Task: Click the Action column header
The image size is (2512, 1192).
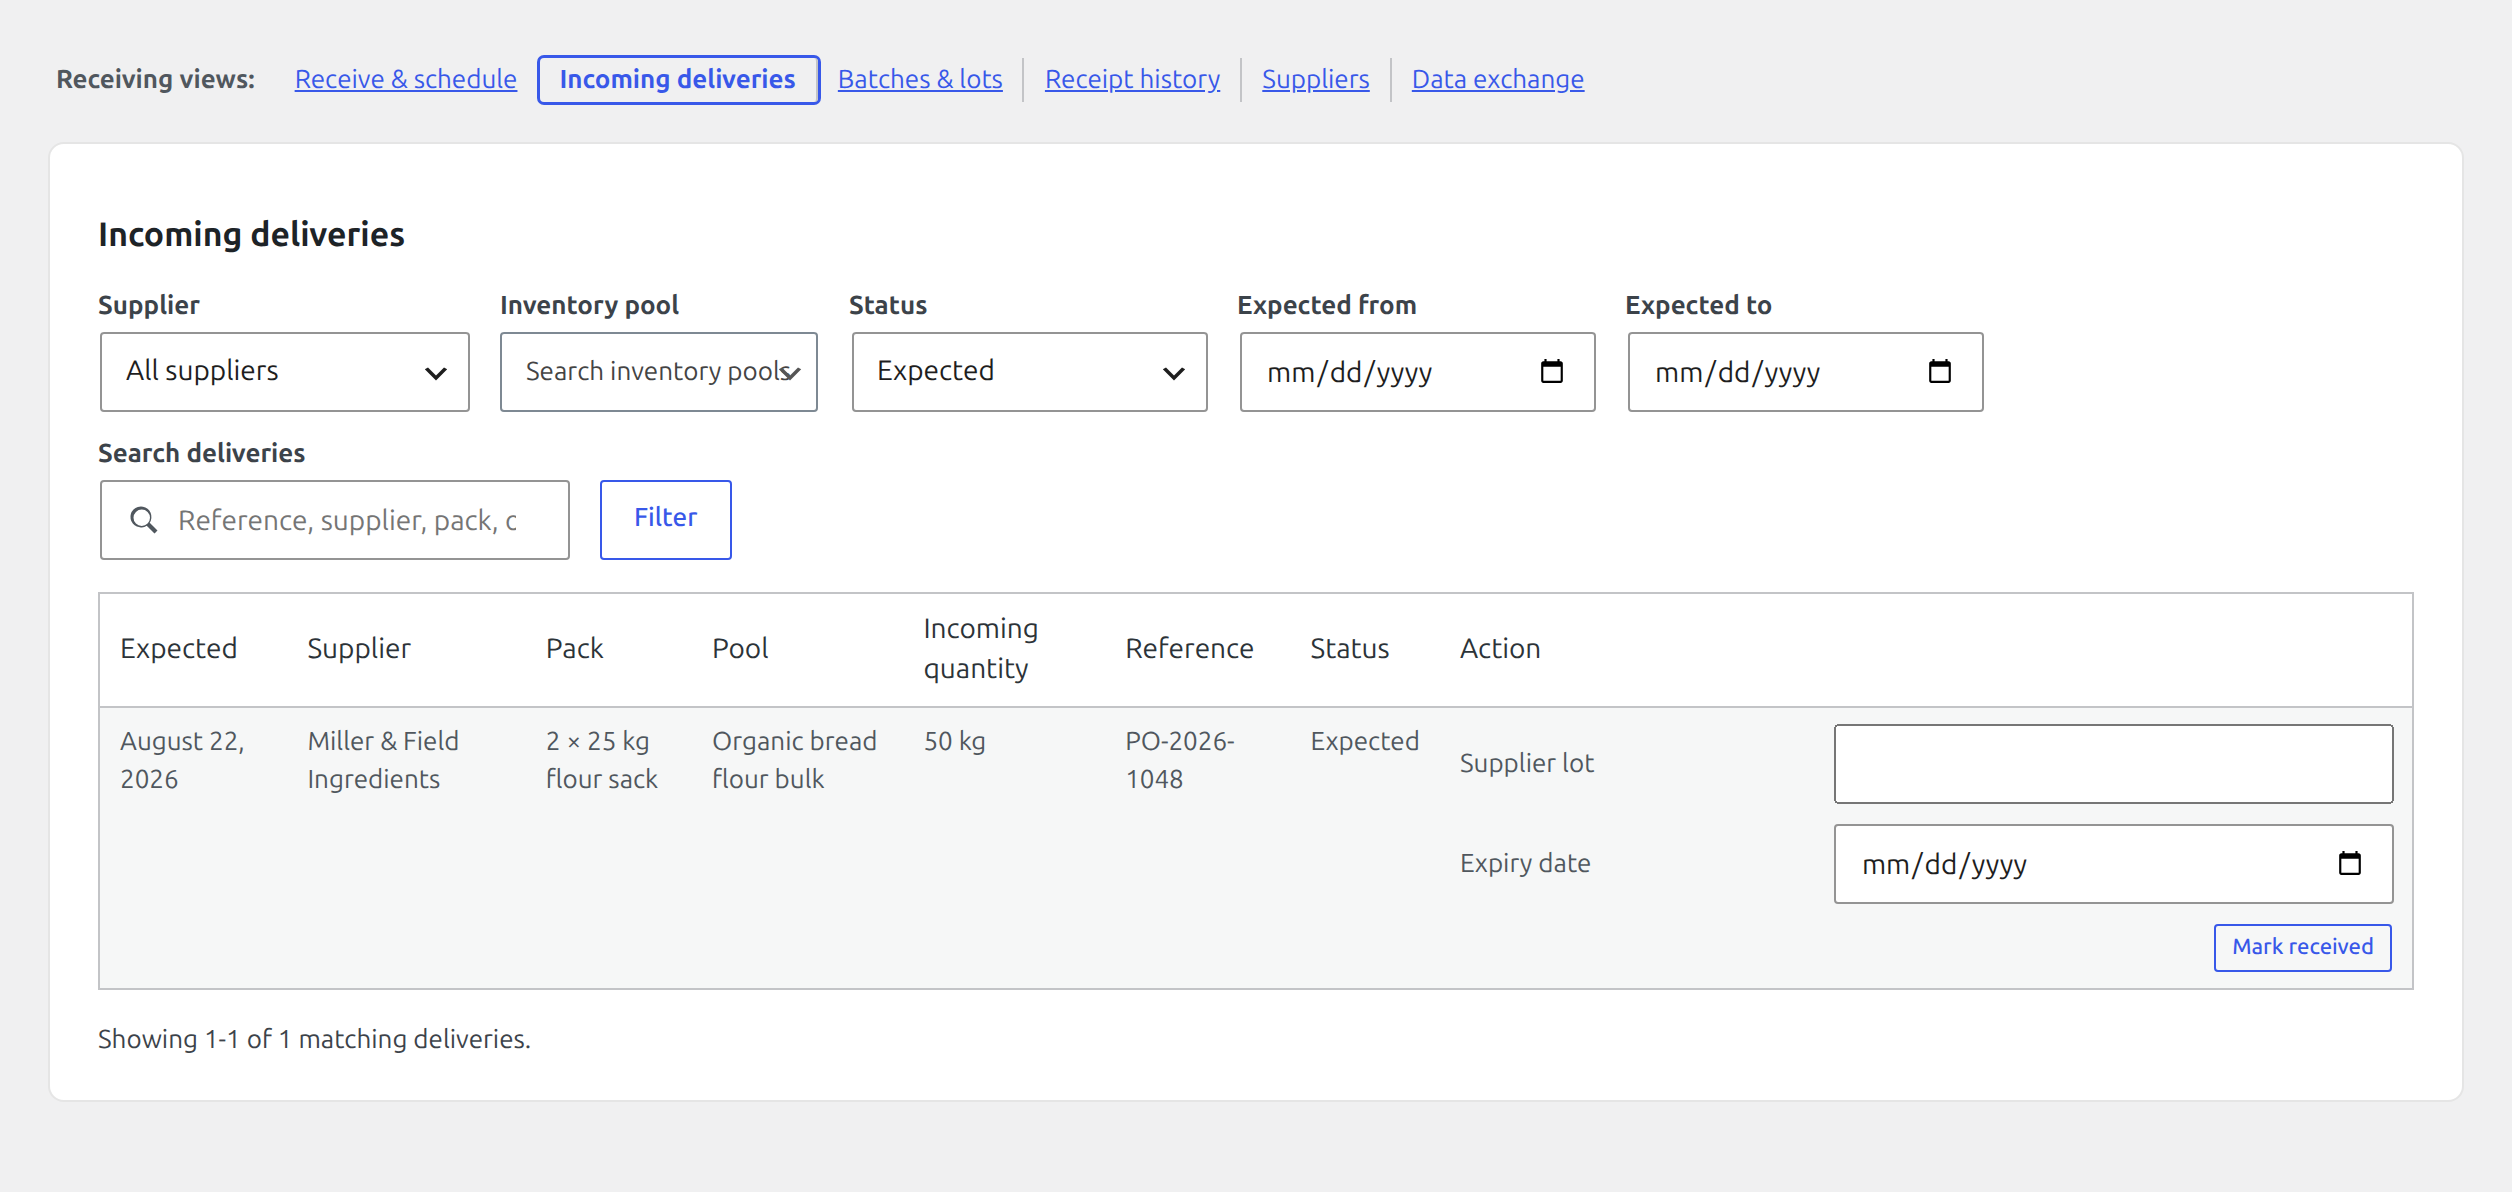Action: 1499,648
